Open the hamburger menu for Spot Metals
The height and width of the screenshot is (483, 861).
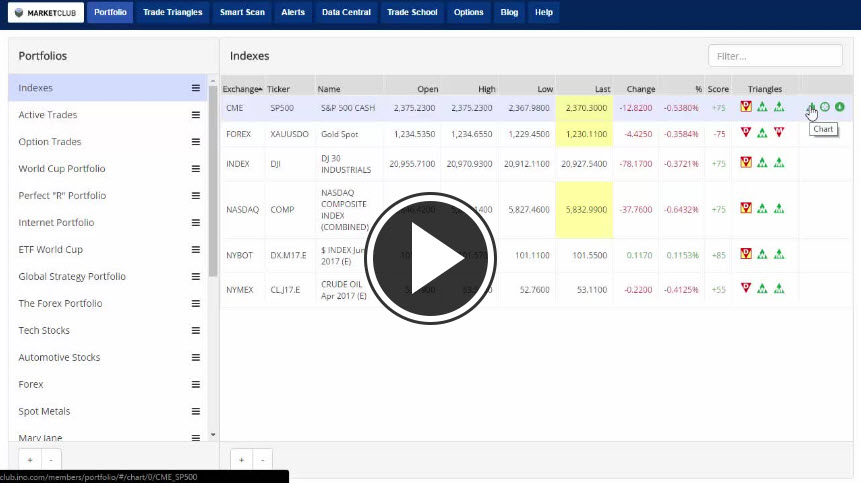195,411
